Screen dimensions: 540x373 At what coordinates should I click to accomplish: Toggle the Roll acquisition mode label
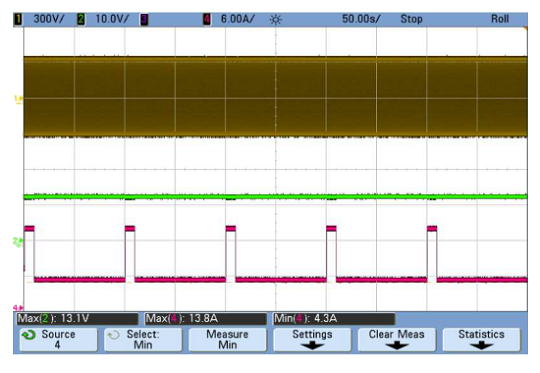click(500, 19)
